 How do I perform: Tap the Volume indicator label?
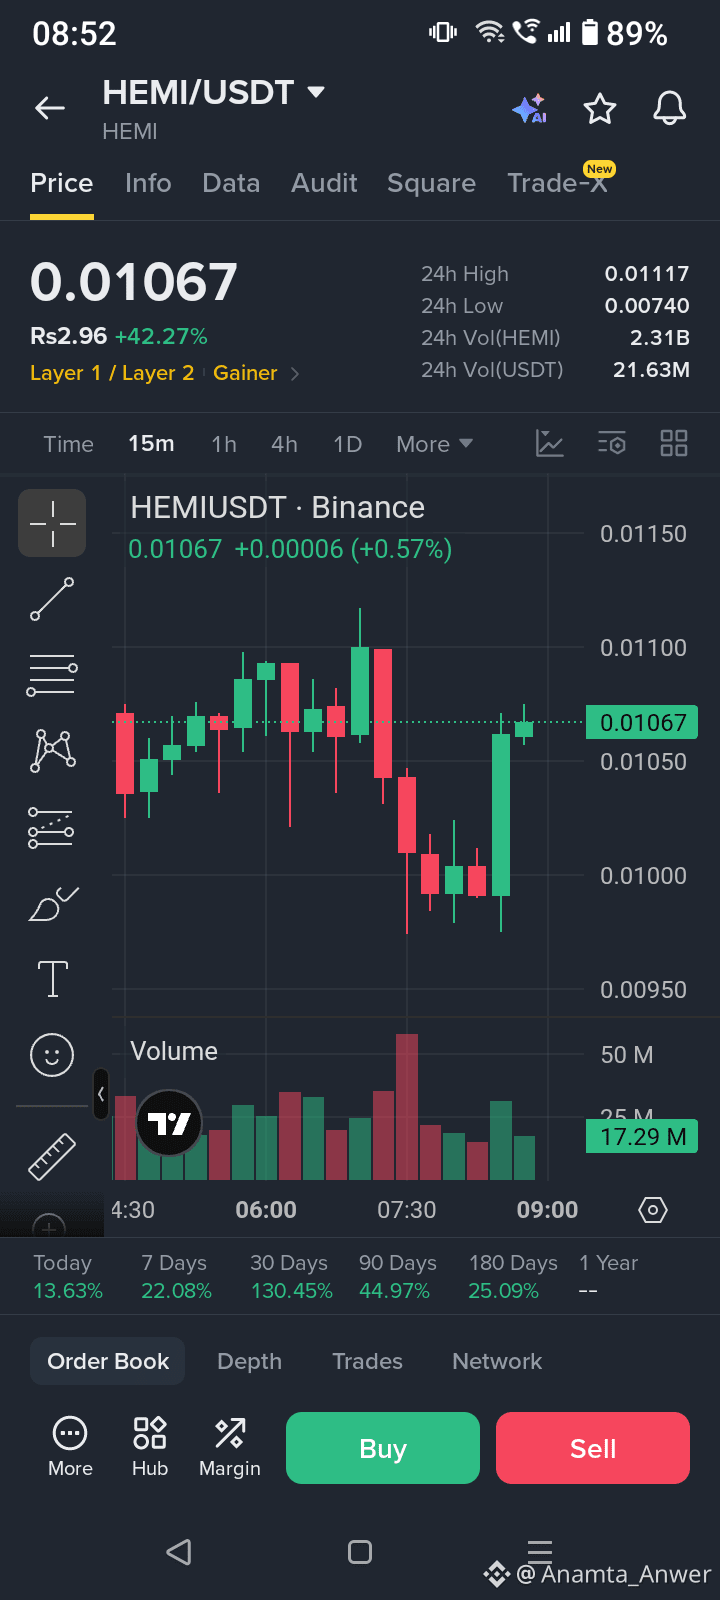(174, 1051)
